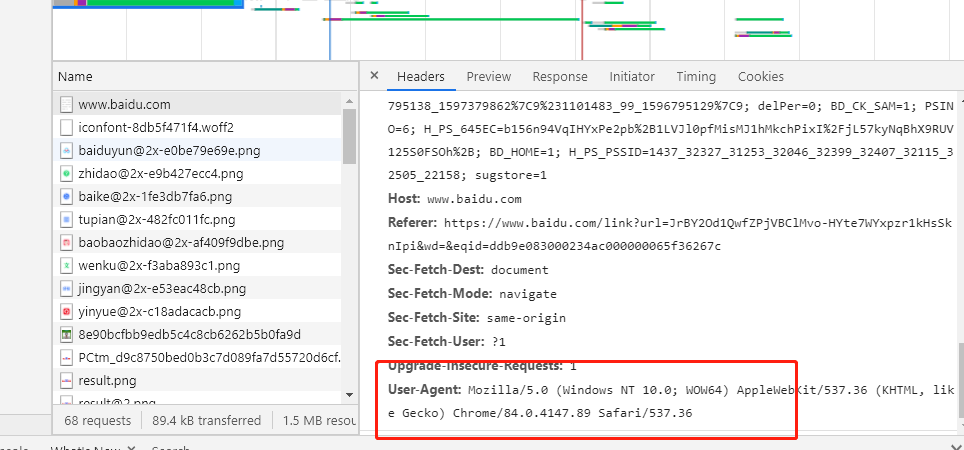Click icon beside wenku png
The height and width of the screenshot is (450, 964).
click(x=66, y=266)
